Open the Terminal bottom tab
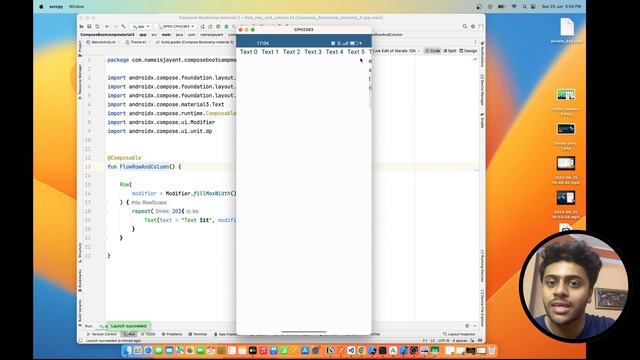 [x=198, y=334]
